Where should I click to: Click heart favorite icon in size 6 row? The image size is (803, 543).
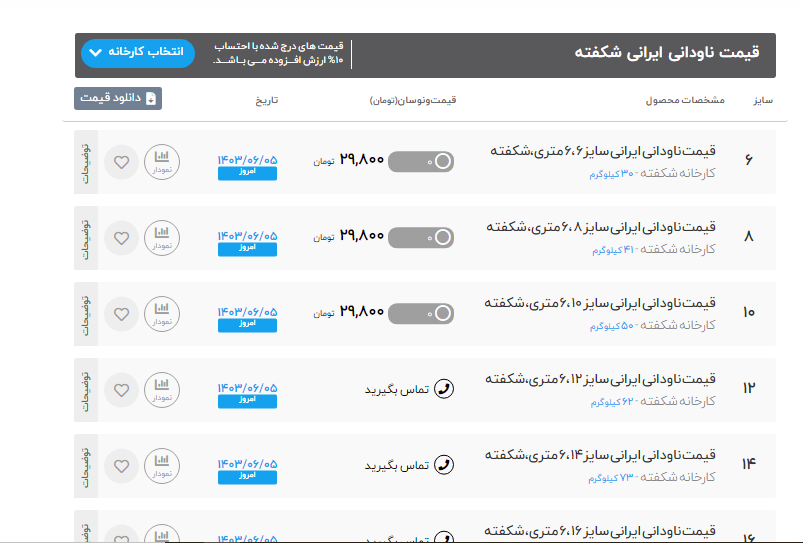pyautogui.click(x=121, y=162)
